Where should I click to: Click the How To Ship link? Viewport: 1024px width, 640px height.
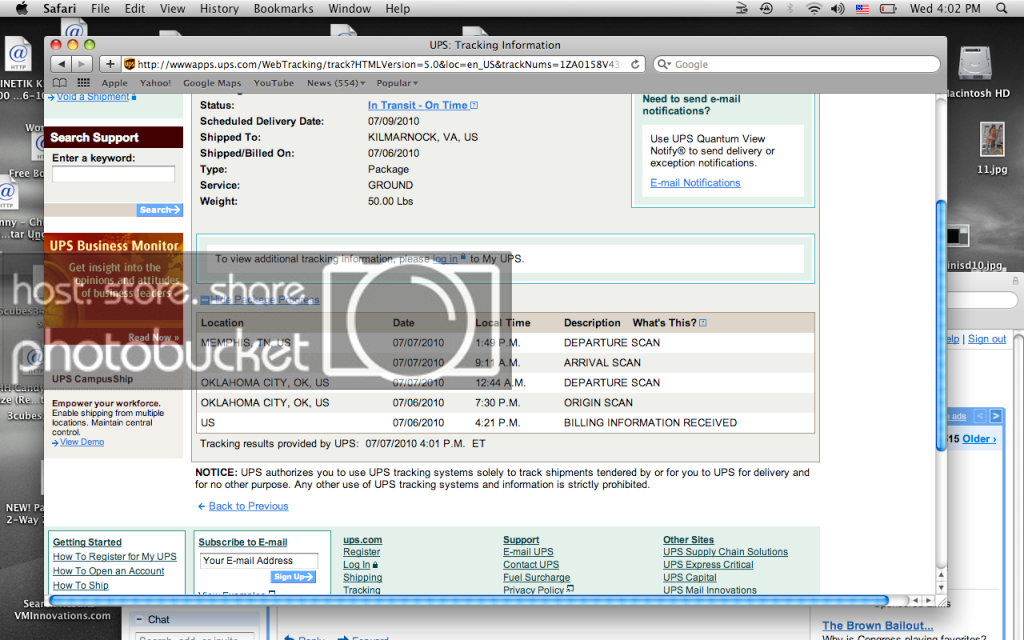80,585
